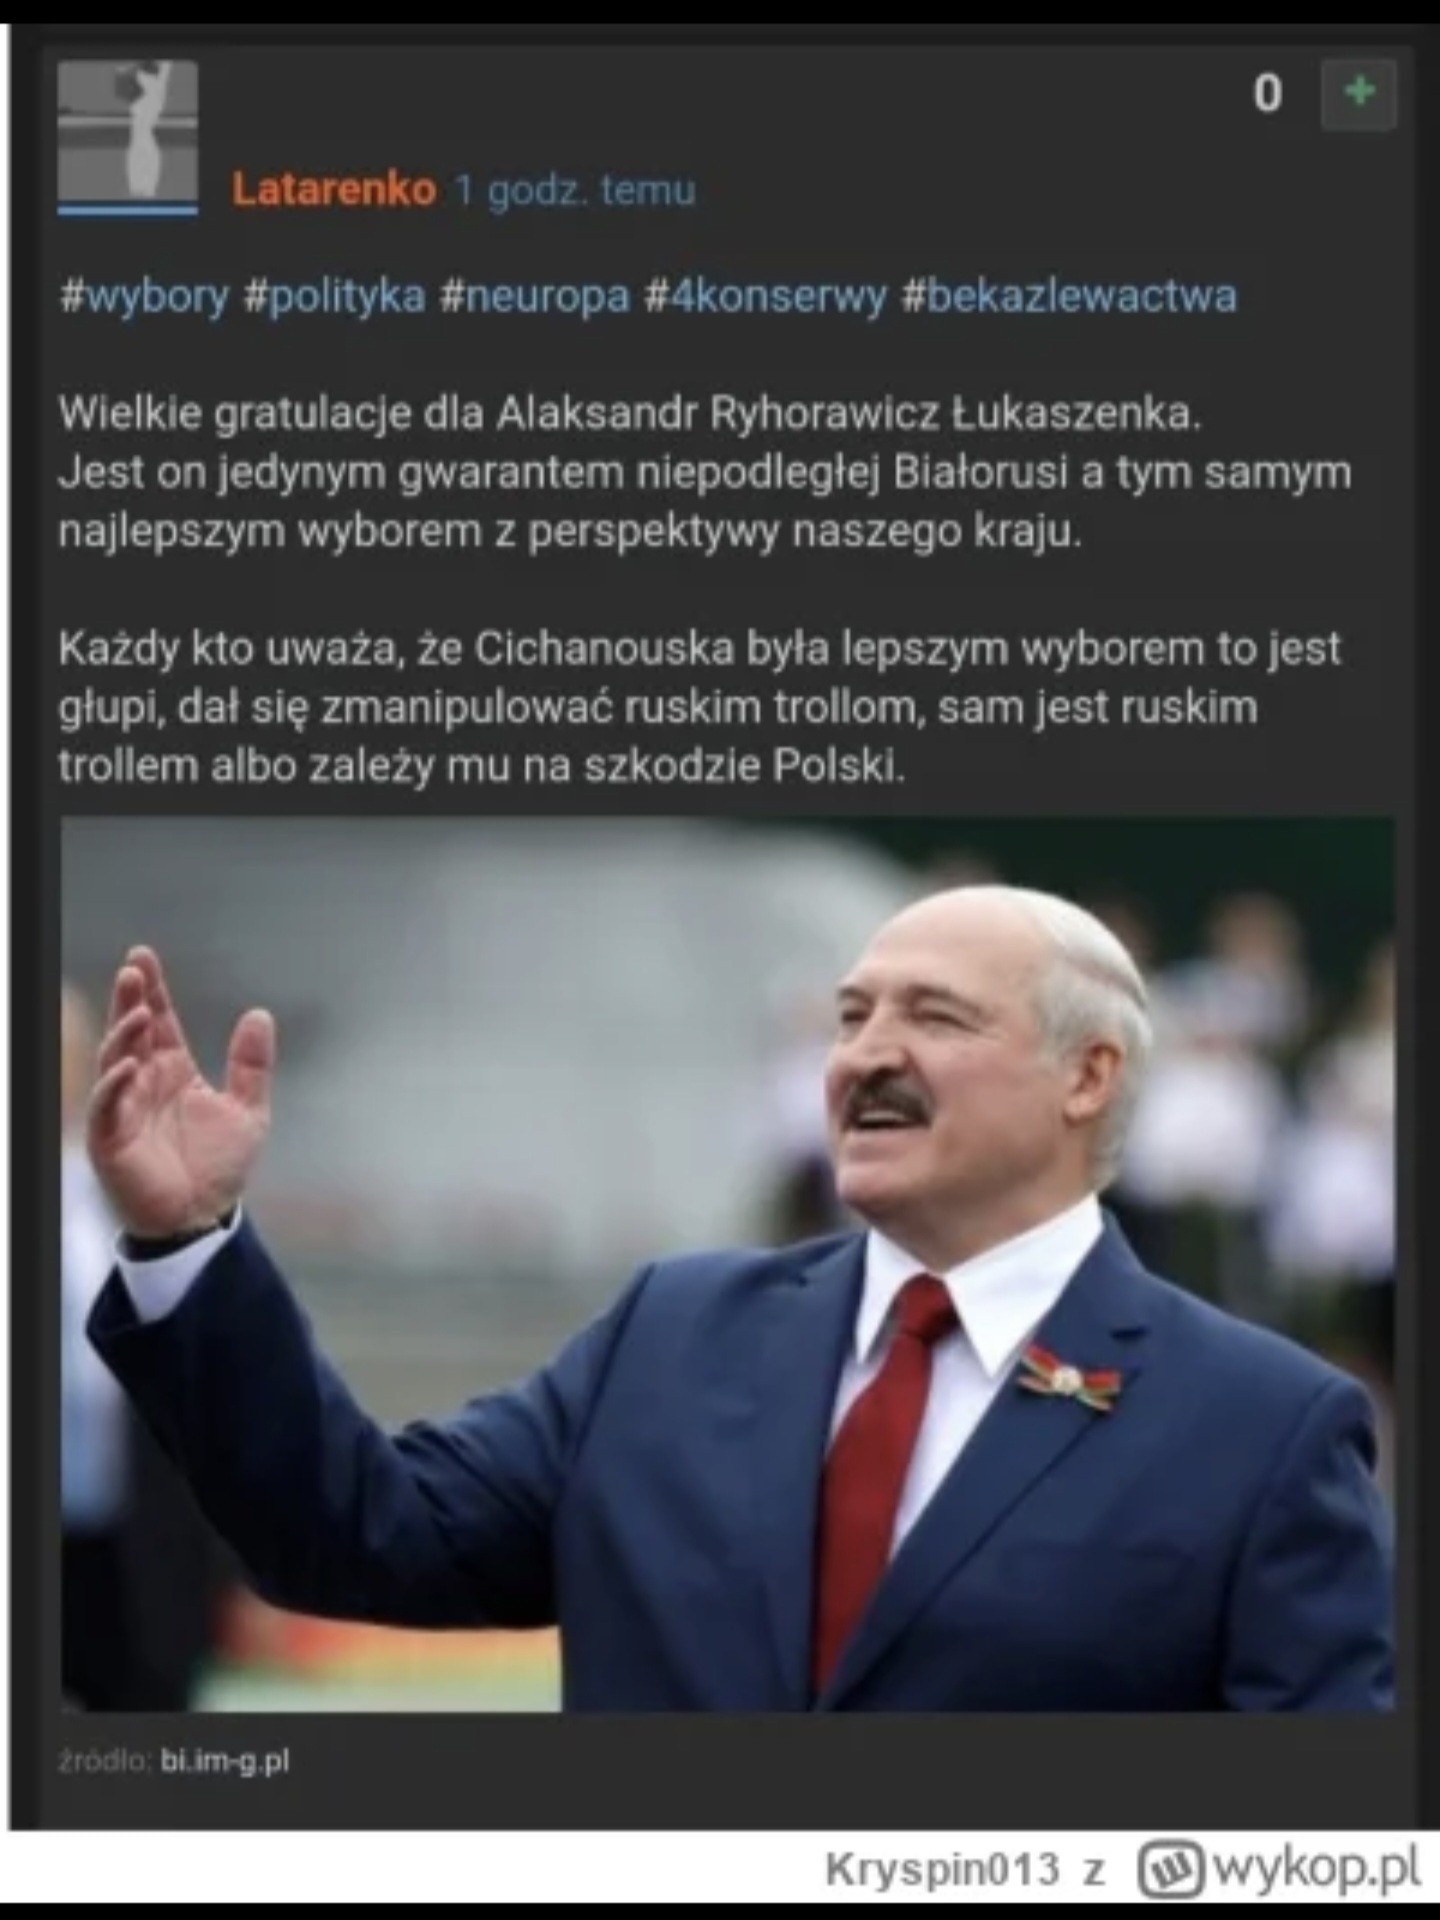Open the #4konserwy tag
The width and height of the screenshot is (1440, 1920).
(x=766, y=297)
